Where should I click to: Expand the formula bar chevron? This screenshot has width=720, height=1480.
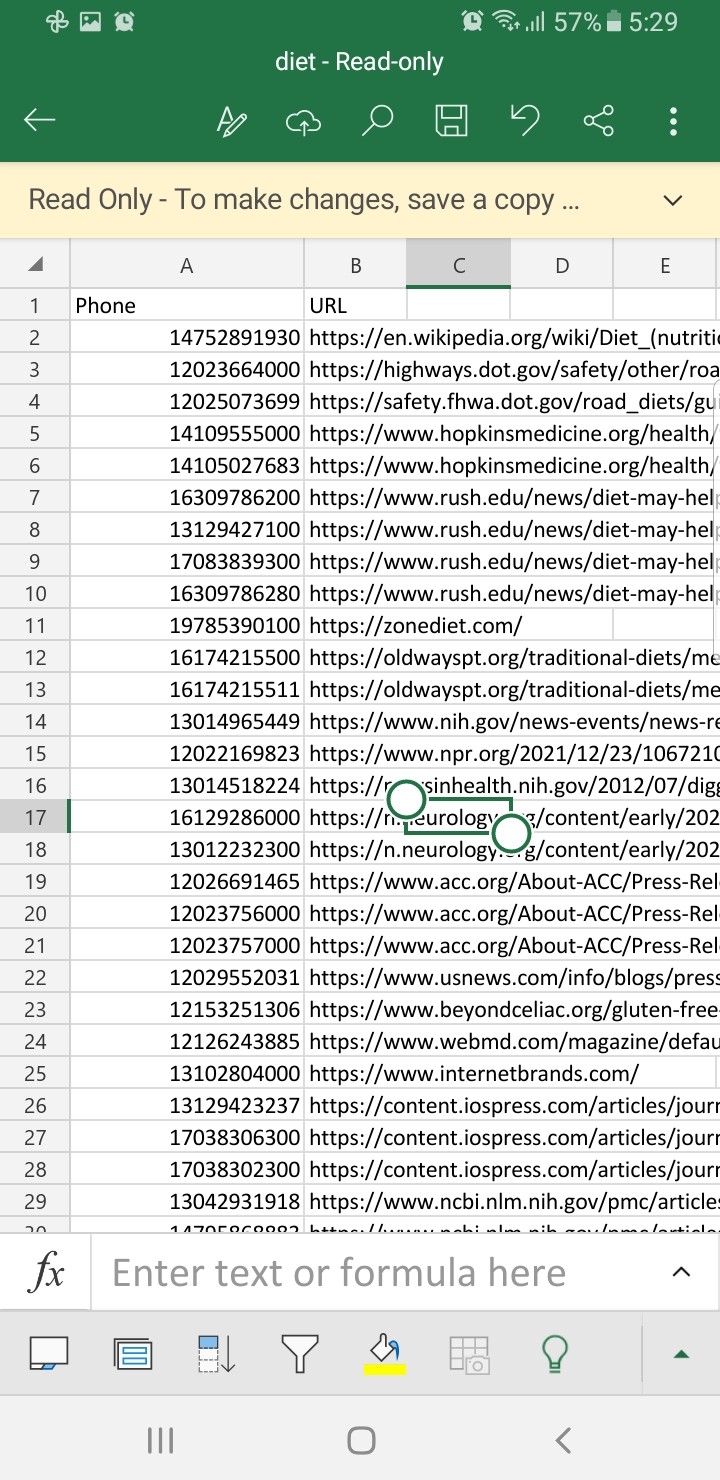pos(681,1272)
